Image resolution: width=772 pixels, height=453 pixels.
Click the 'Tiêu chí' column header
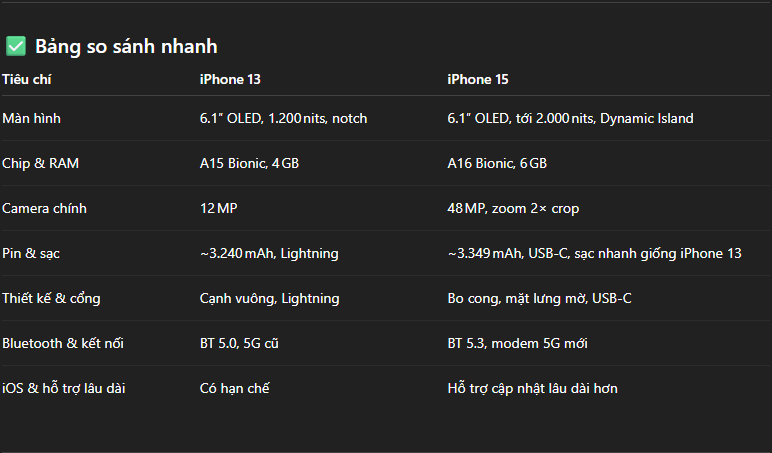(27, 79)
